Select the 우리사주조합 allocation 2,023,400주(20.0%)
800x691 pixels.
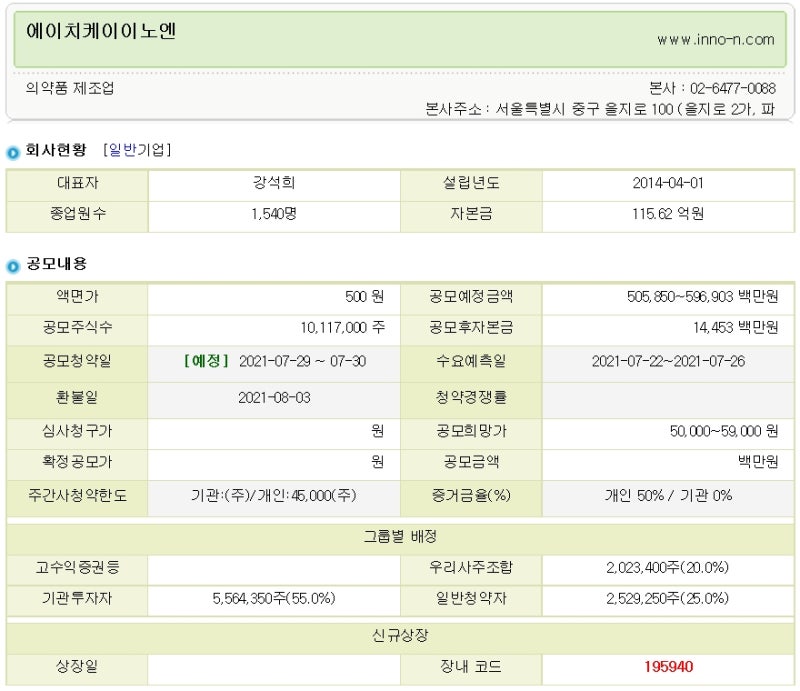coord(667,567)
